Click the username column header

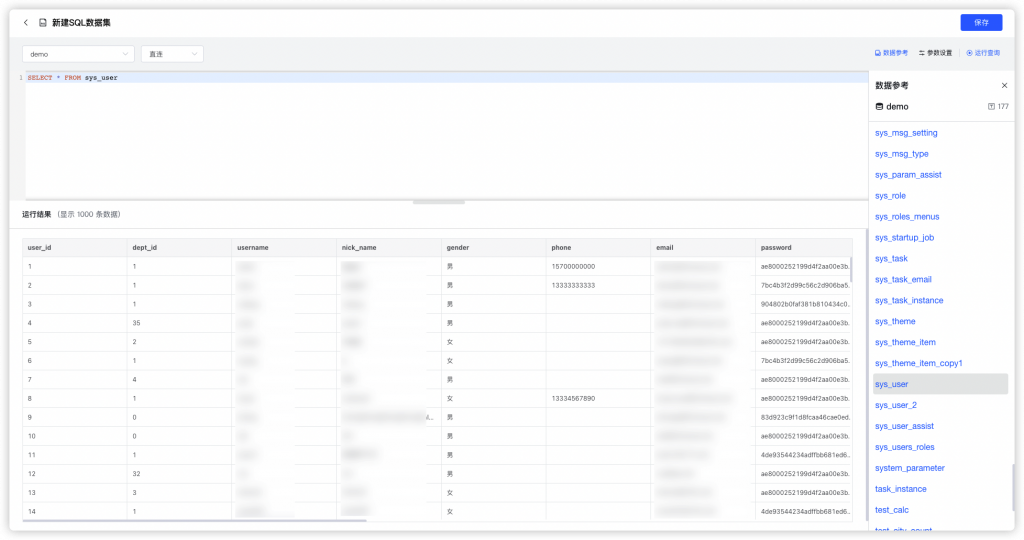tap(284, 247)
